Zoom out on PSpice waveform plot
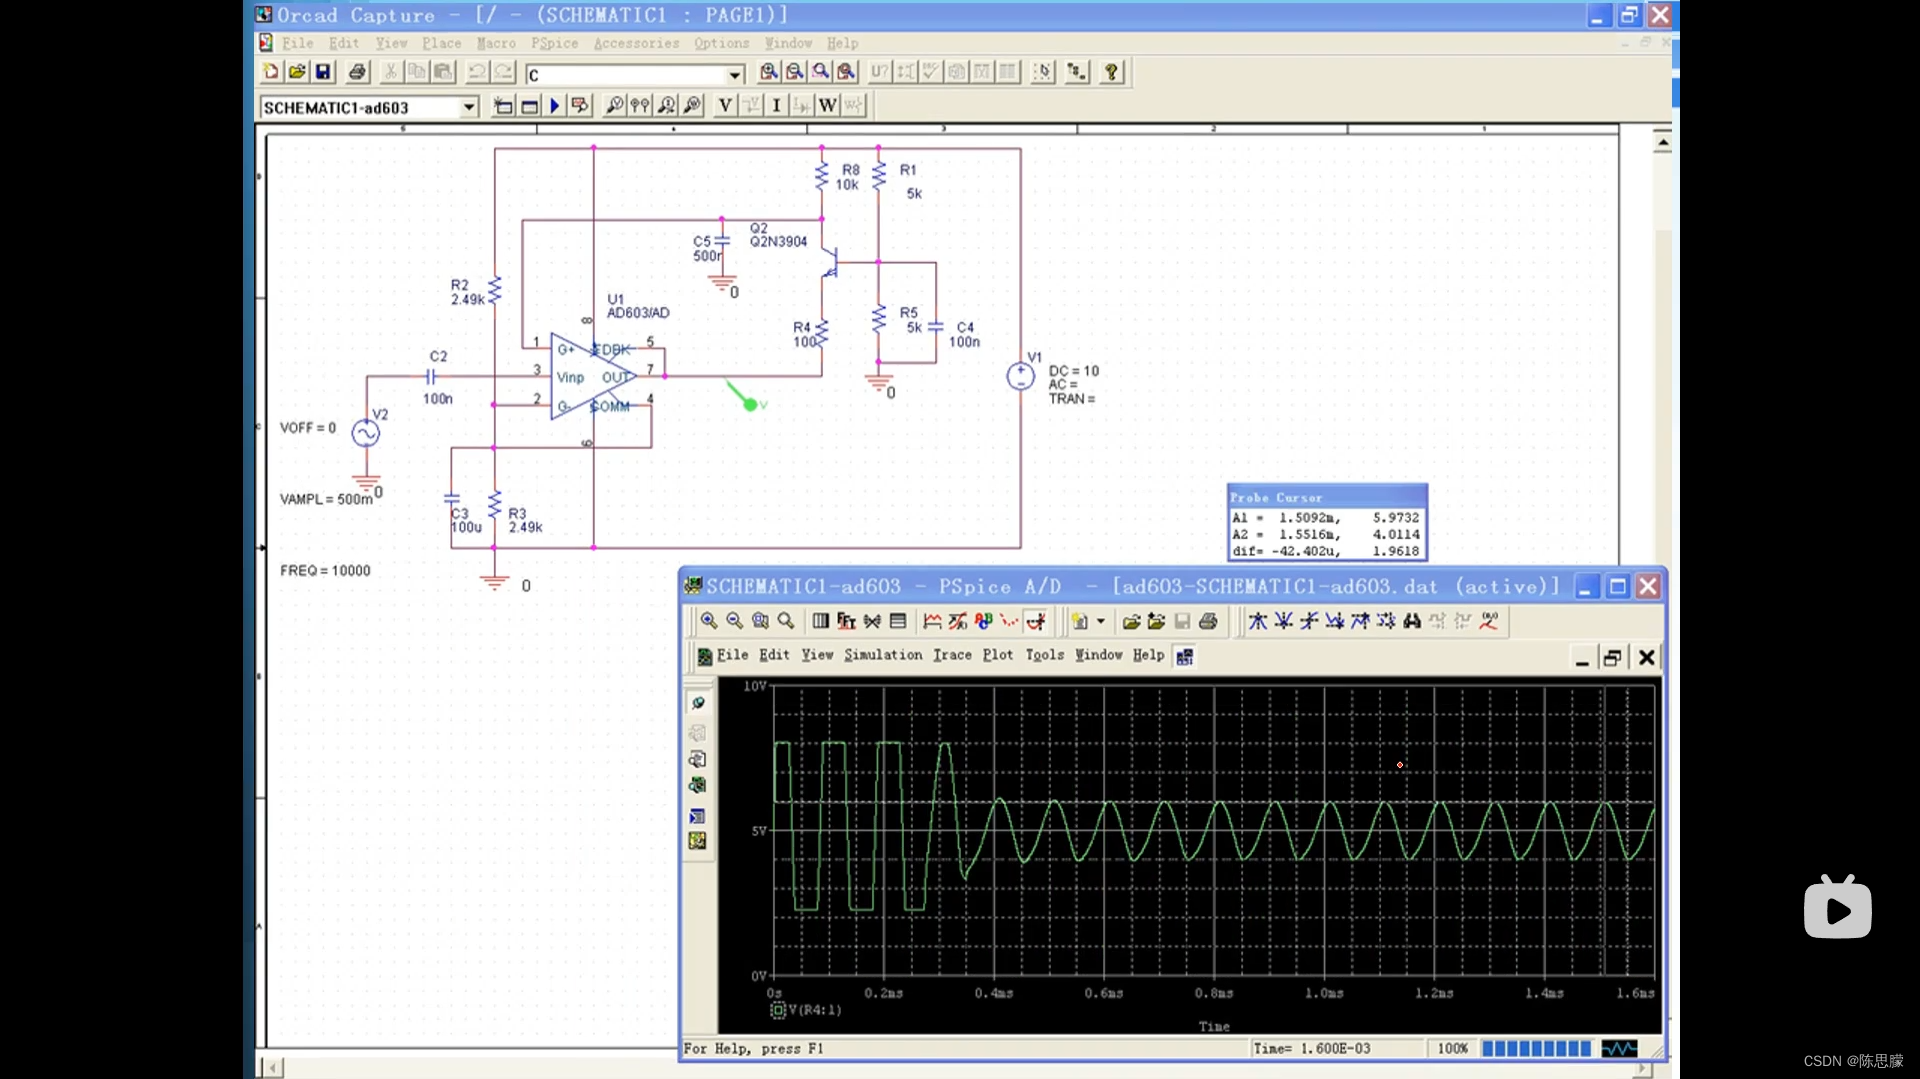Viewport: 1920px width, 1079px height. [x=735, y=621]
